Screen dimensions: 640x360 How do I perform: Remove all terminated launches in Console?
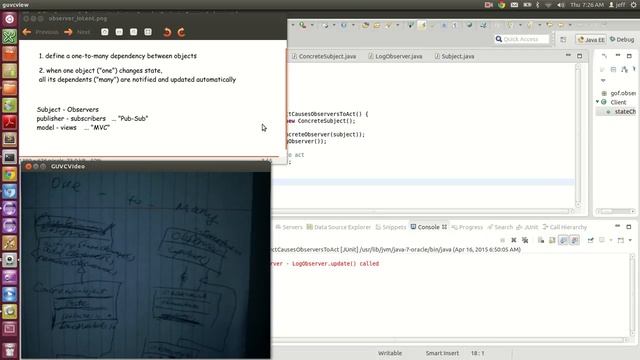[525, 240]
